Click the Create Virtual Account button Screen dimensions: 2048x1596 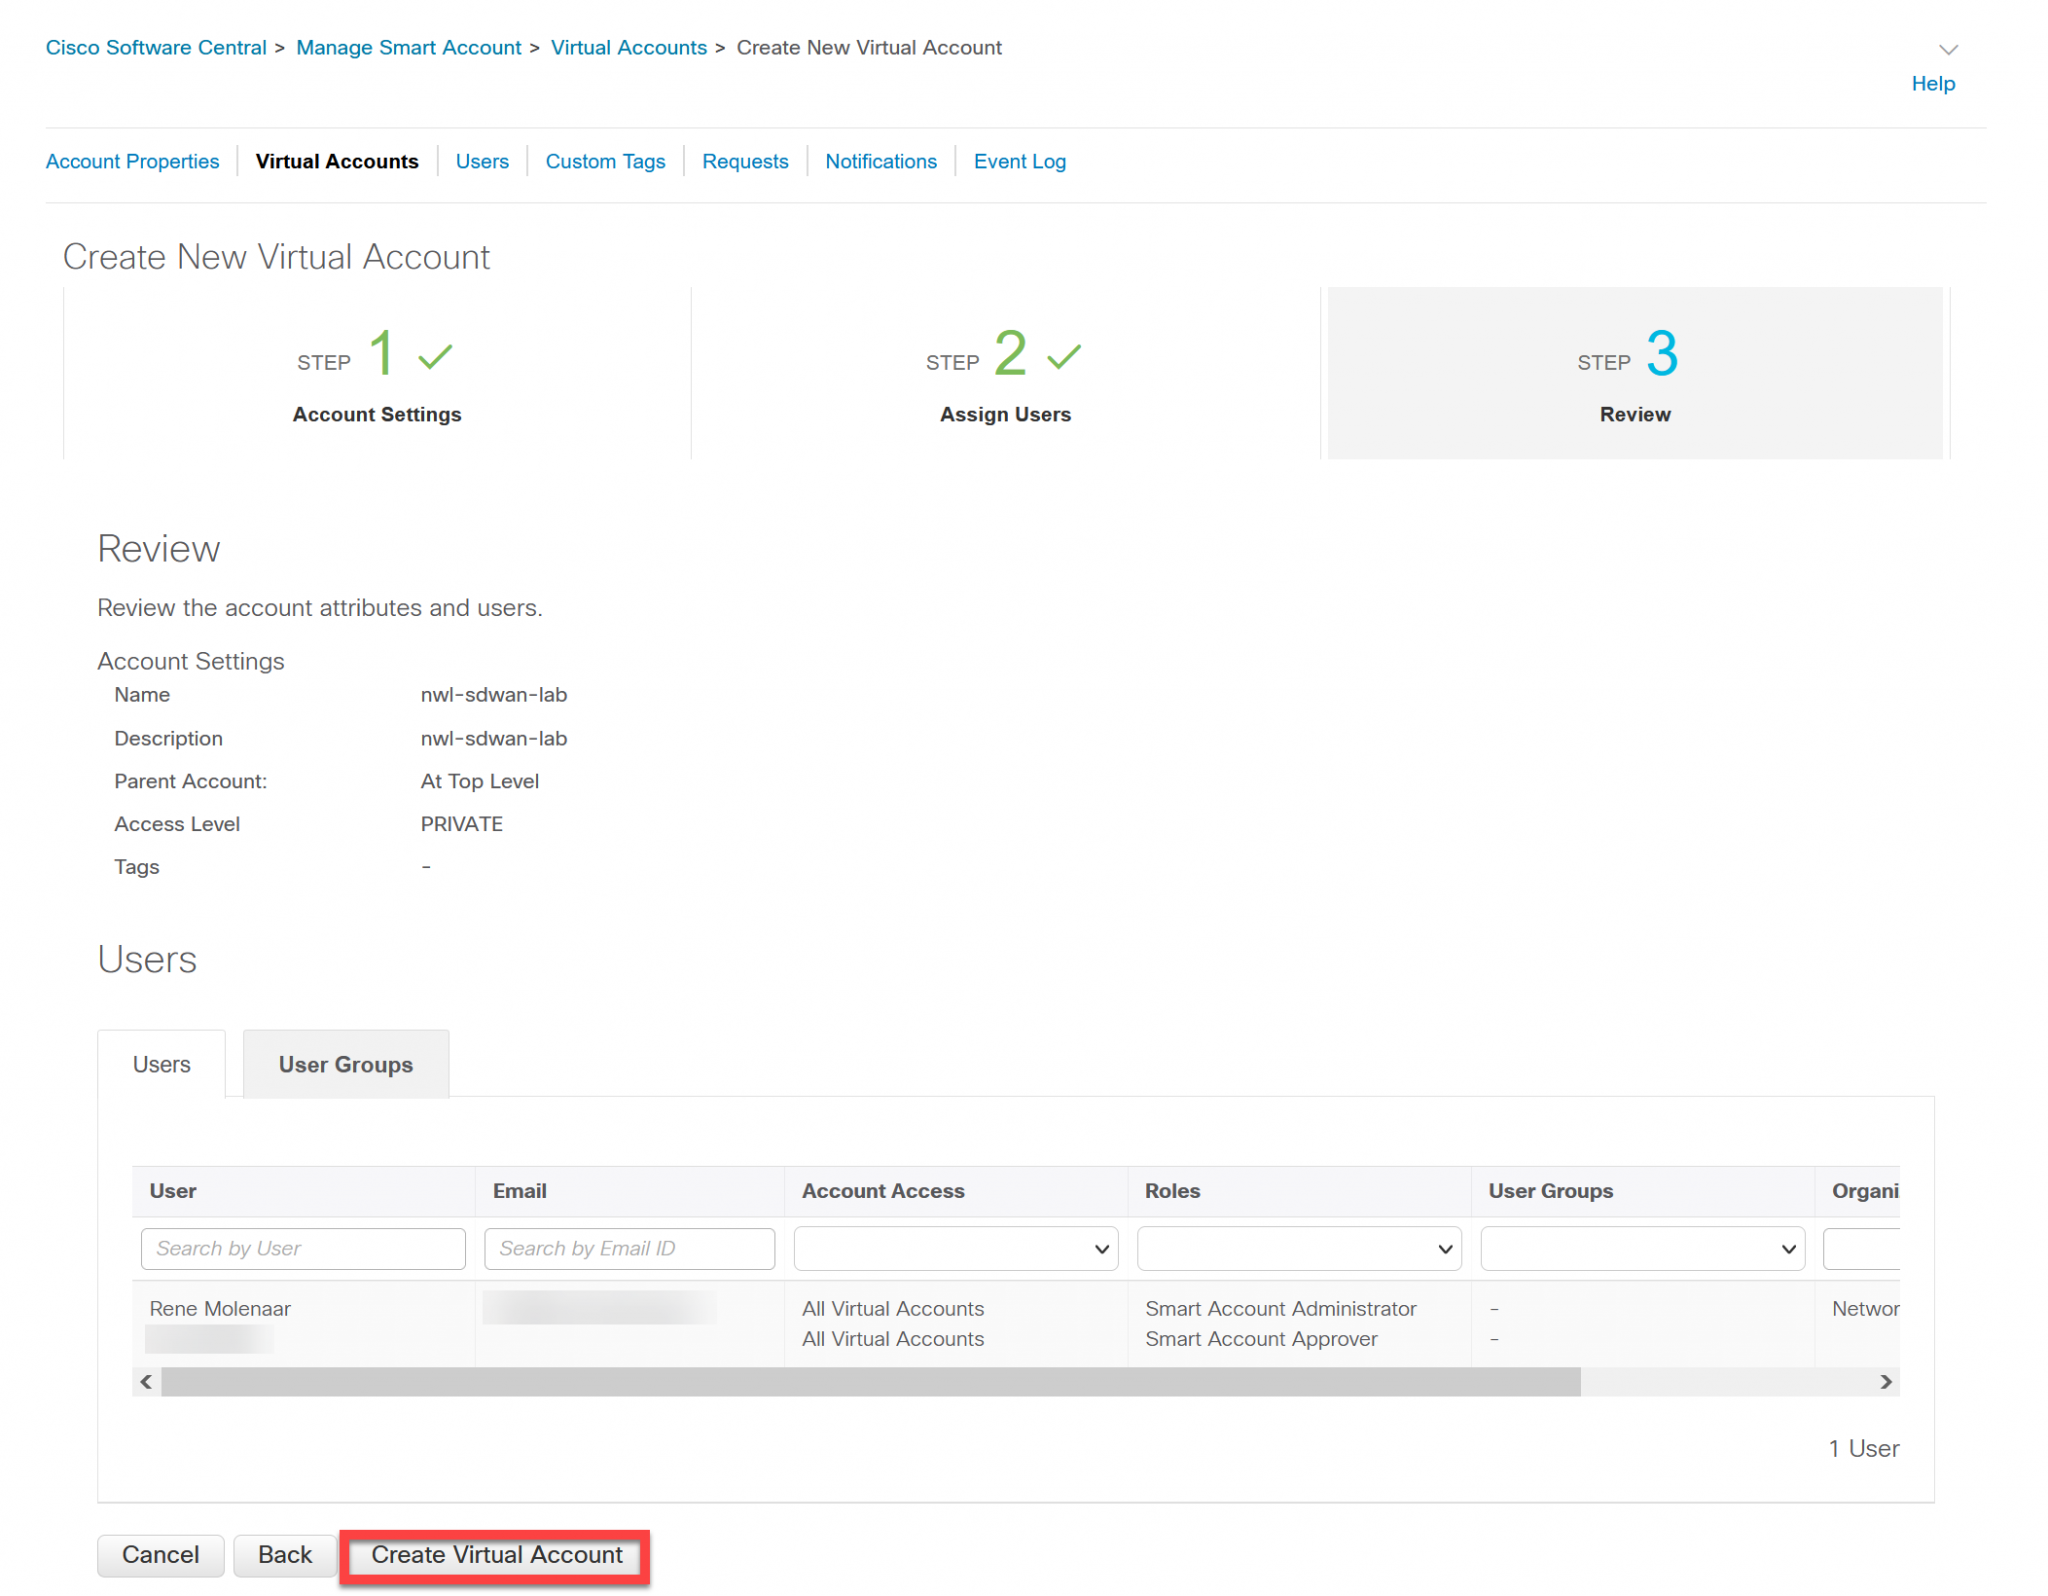(x=495, y=1555)
